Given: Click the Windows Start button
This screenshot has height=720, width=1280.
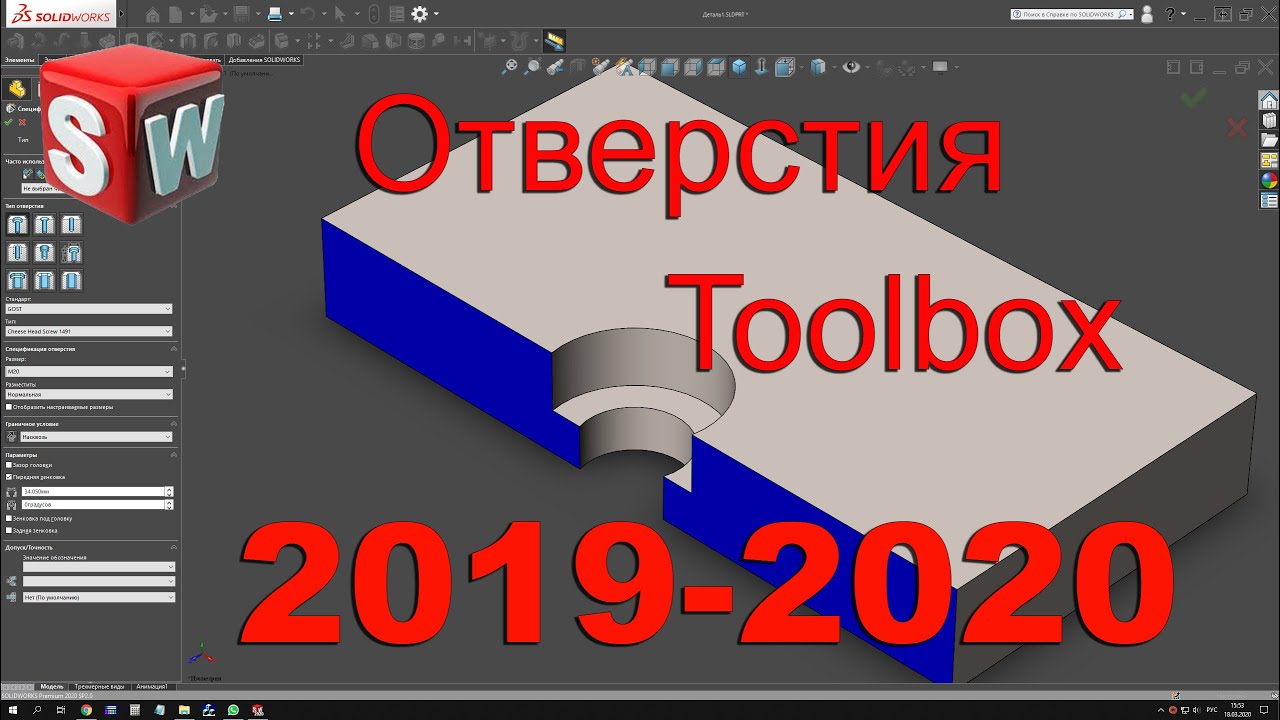Looking at the screenshot, I should pos(11,710).
